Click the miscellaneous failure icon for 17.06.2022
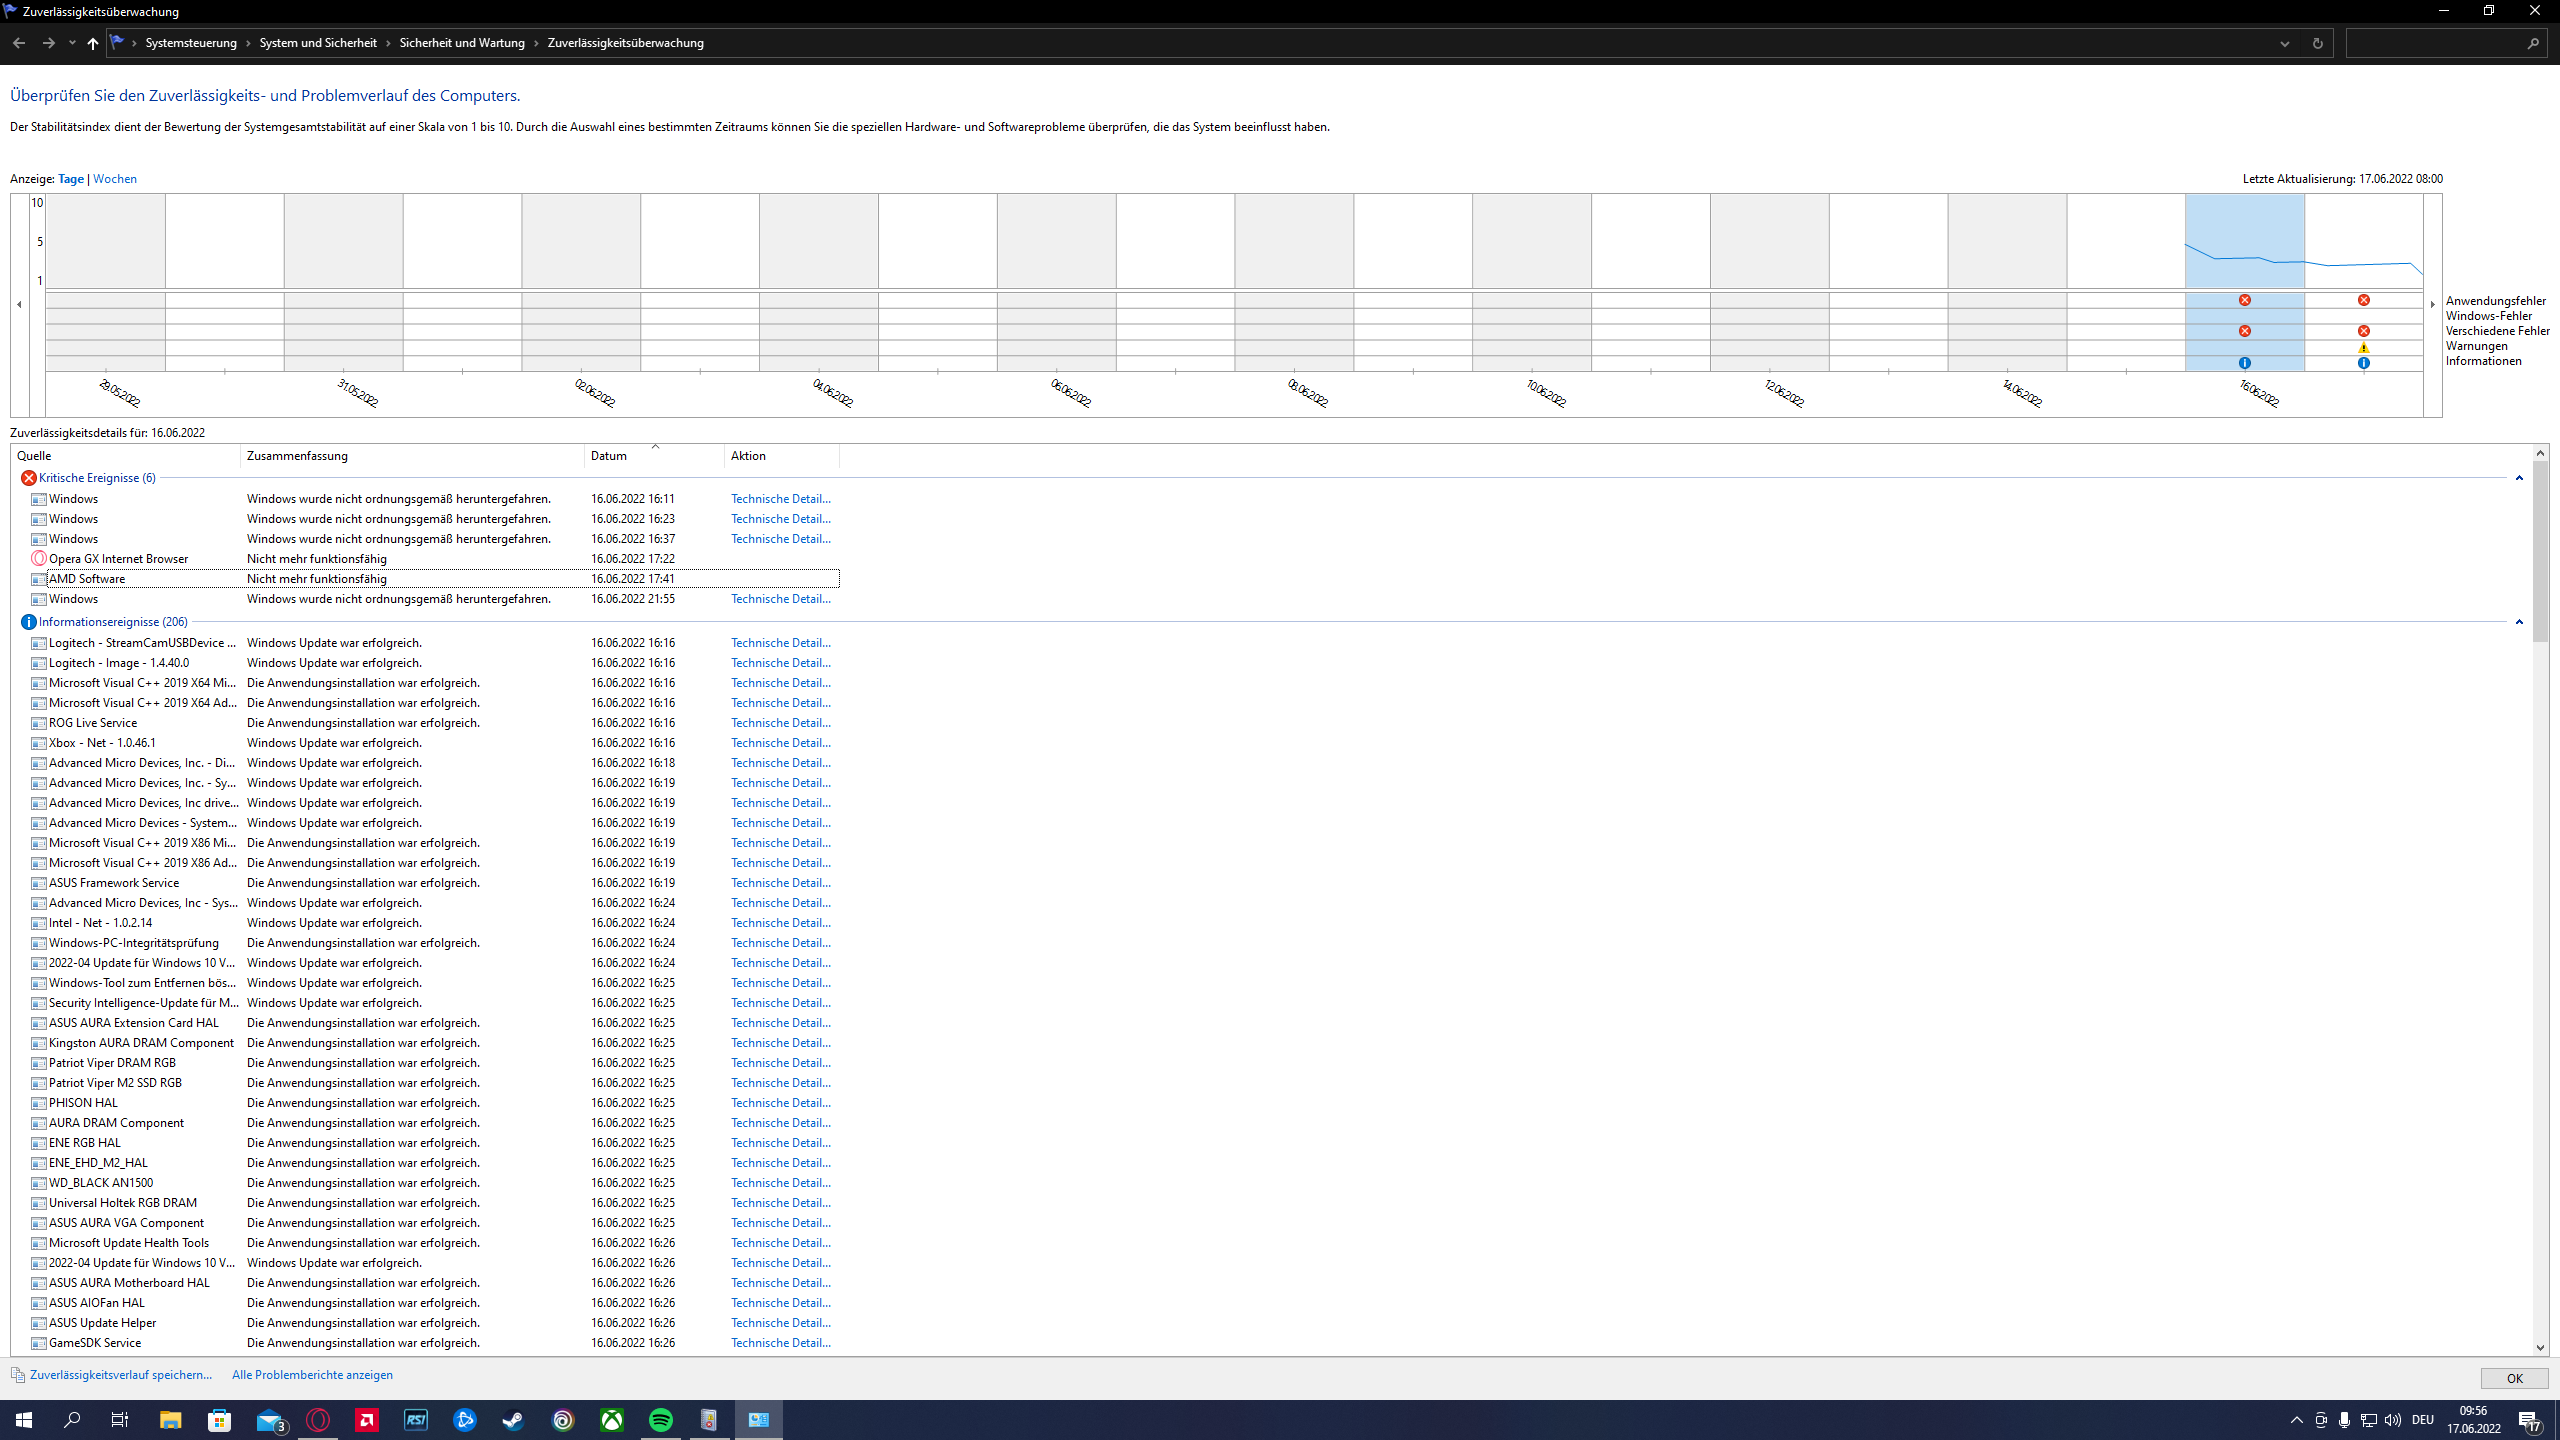Viewport: 2560px width, 1440px height. [x=2363, y=331]
